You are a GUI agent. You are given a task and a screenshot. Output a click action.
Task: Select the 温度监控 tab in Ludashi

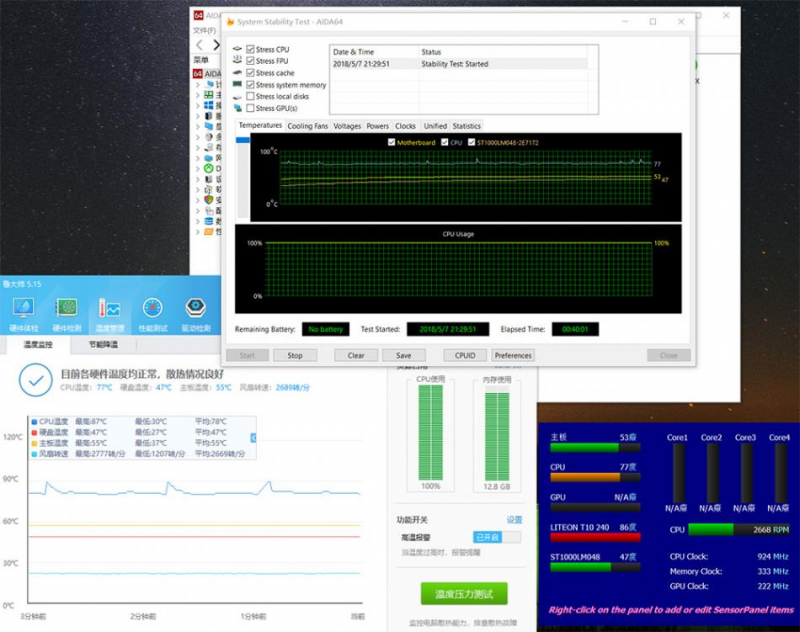tap(38, 344)
